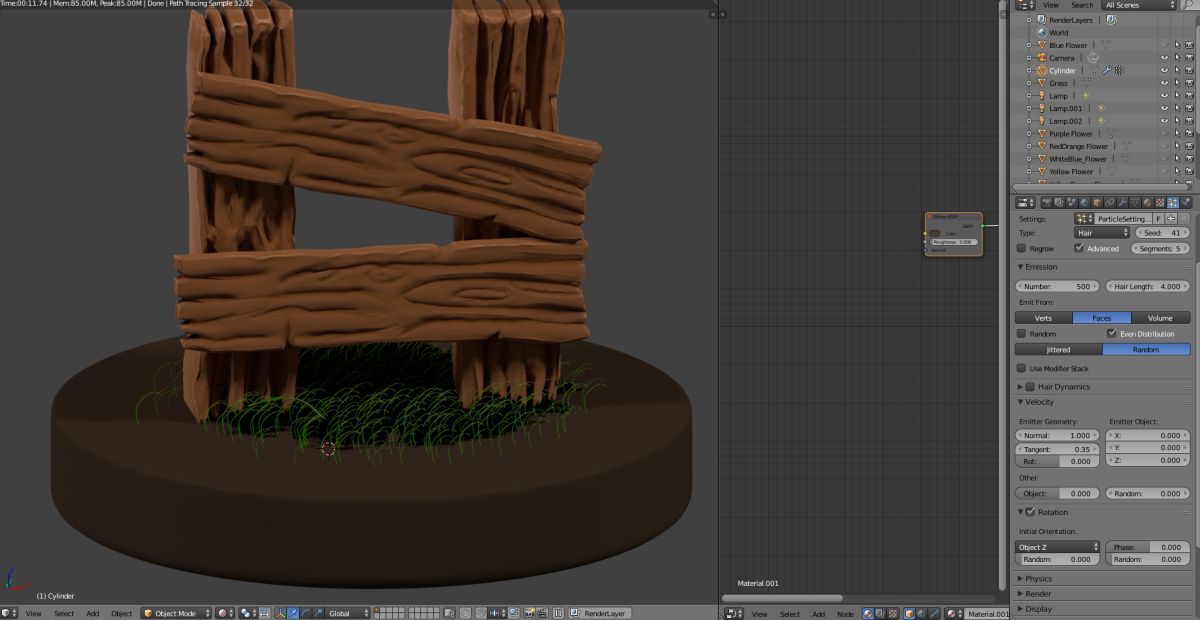The image size is (1200, 620).
Task: Toggle the Hair Dynamics checkbox
Action: 1031,386
